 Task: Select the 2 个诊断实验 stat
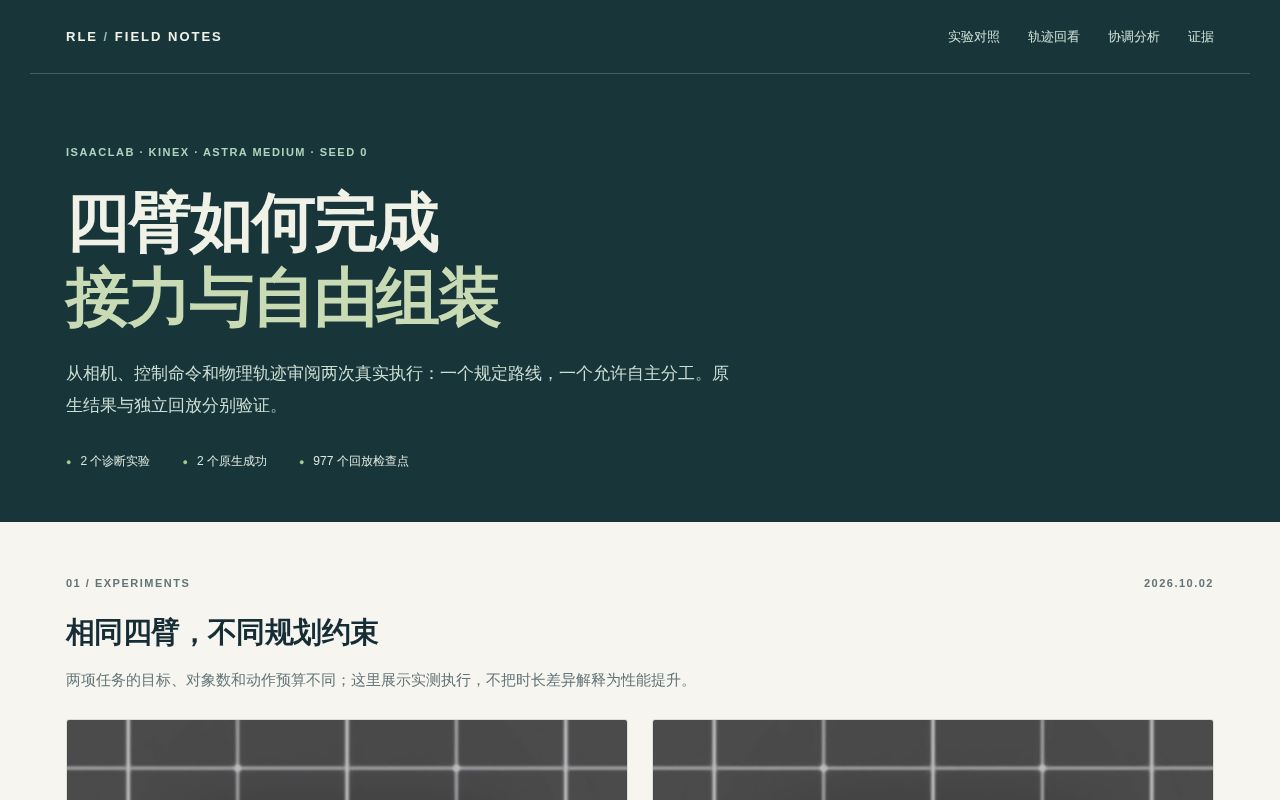[115, 461]
